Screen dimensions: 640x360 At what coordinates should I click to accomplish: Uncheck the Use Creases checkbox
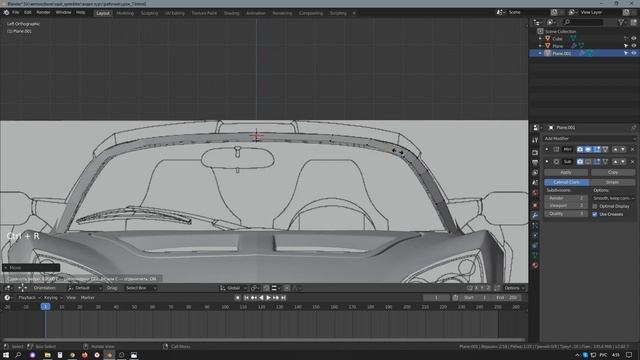(x=595, y=214)
